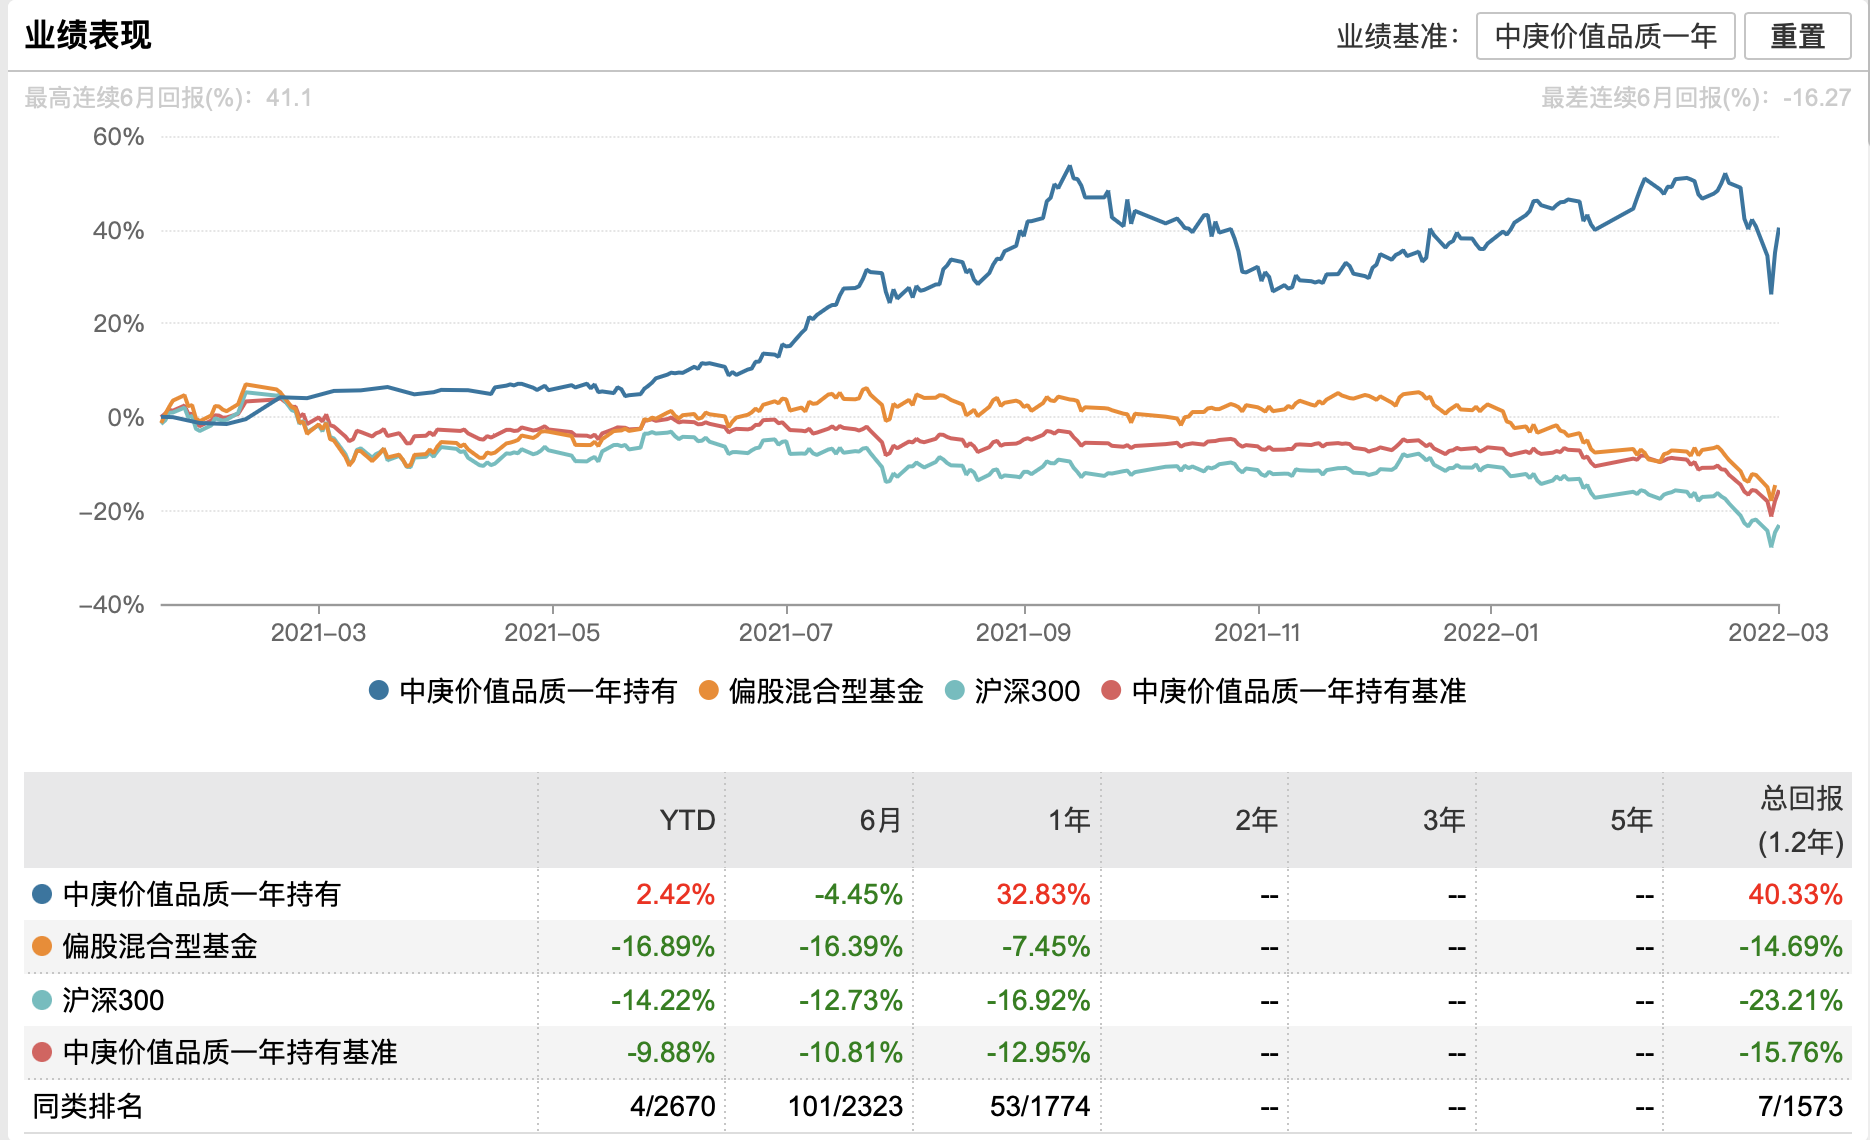Select the YTD column header

tap(687, 820)
